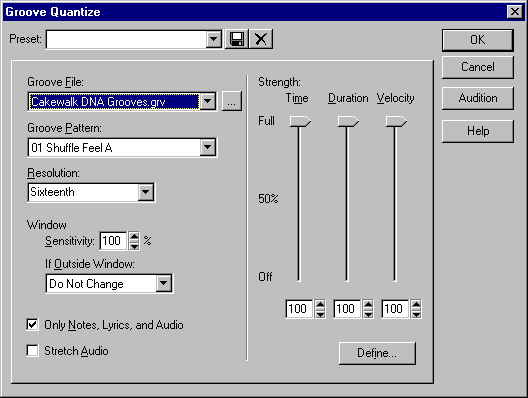This screenshot has width=528, height=398.
Task: Click the Duration strength value field
Action: pos(347,308)
